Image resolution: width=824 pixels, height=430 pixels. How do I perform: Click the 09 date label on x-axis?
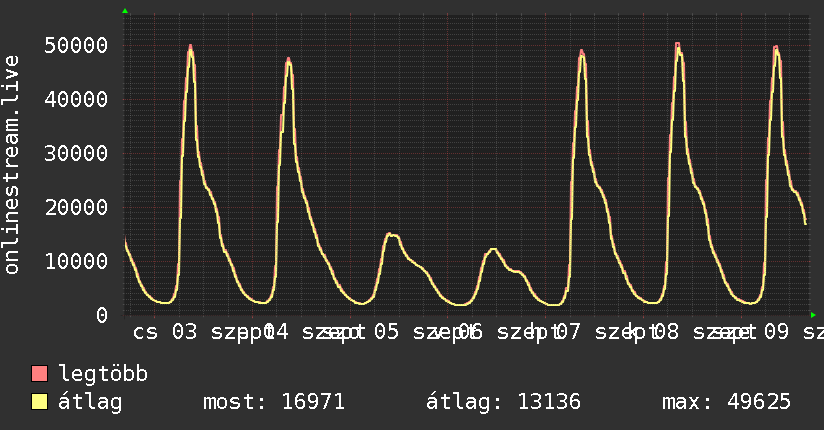point(776,332)
